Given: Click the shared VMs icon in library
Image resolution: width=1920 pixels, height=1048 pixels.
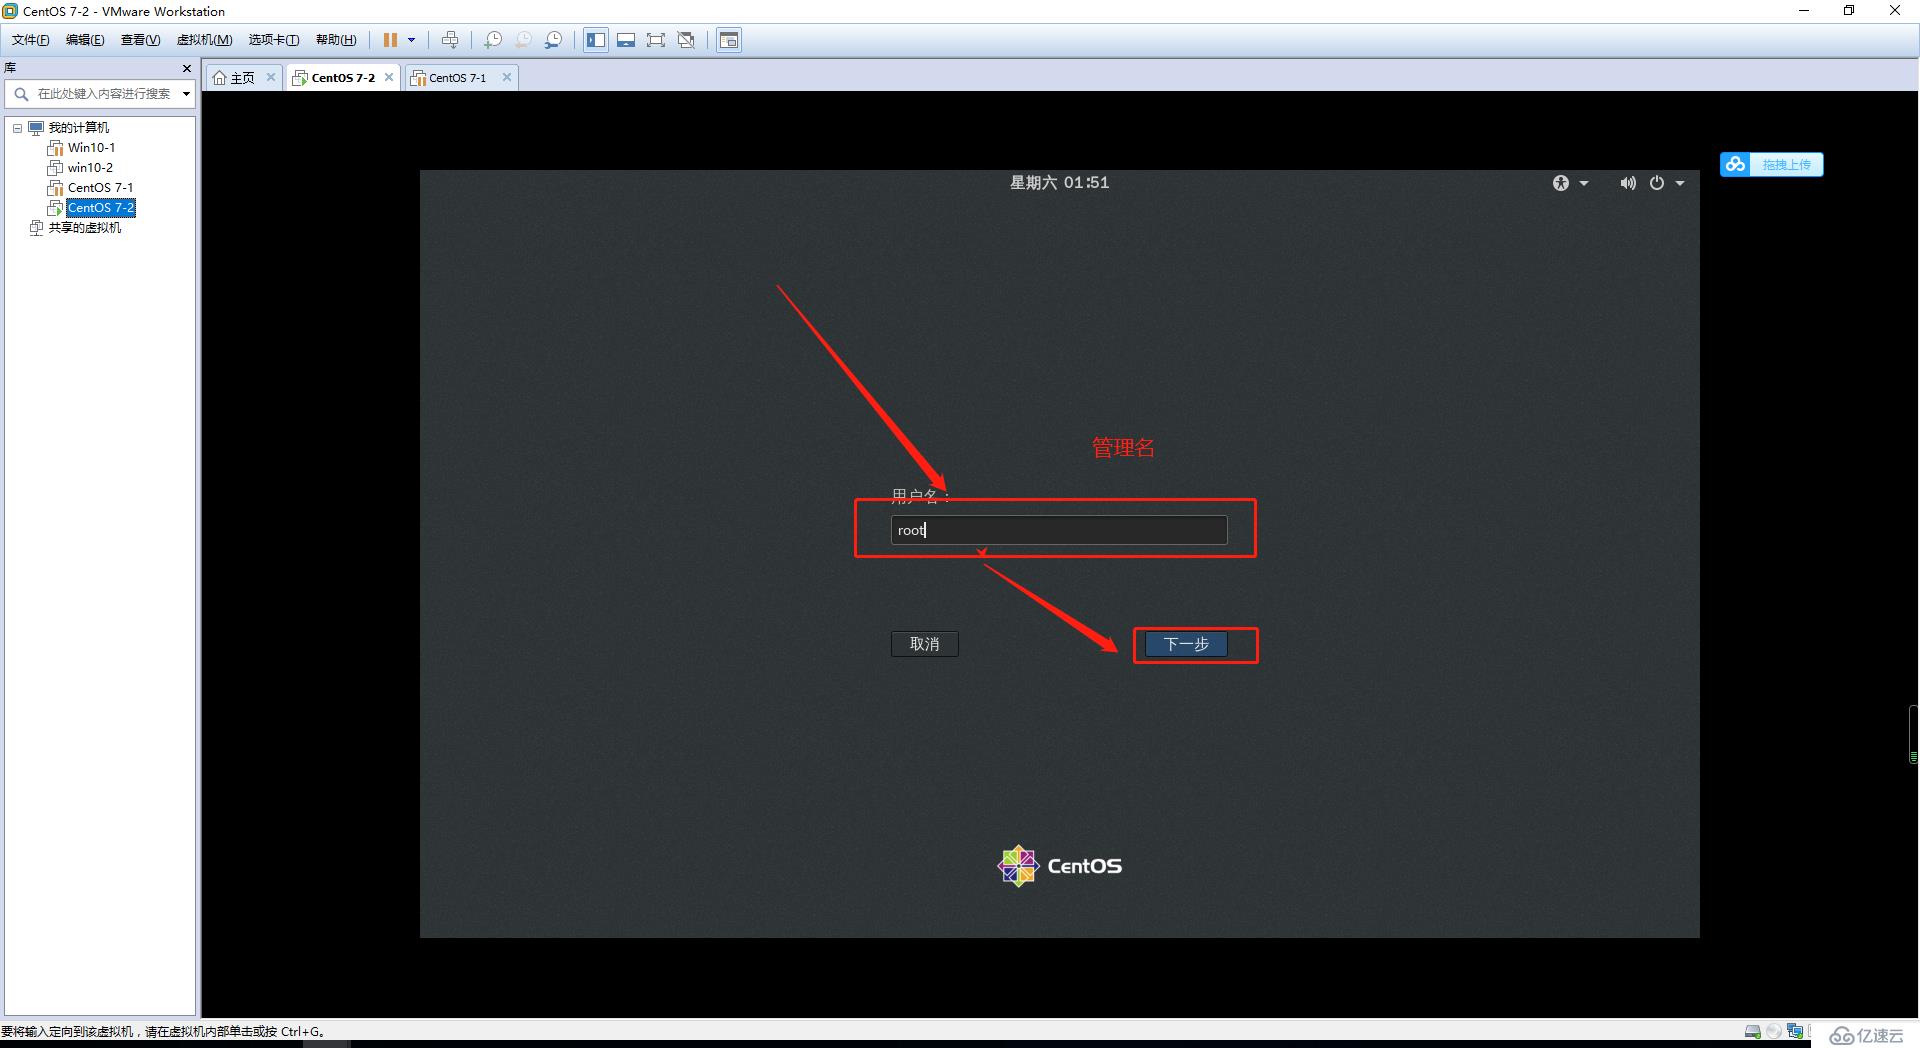Looking at the screenshot, I should [x=37, y=228].
